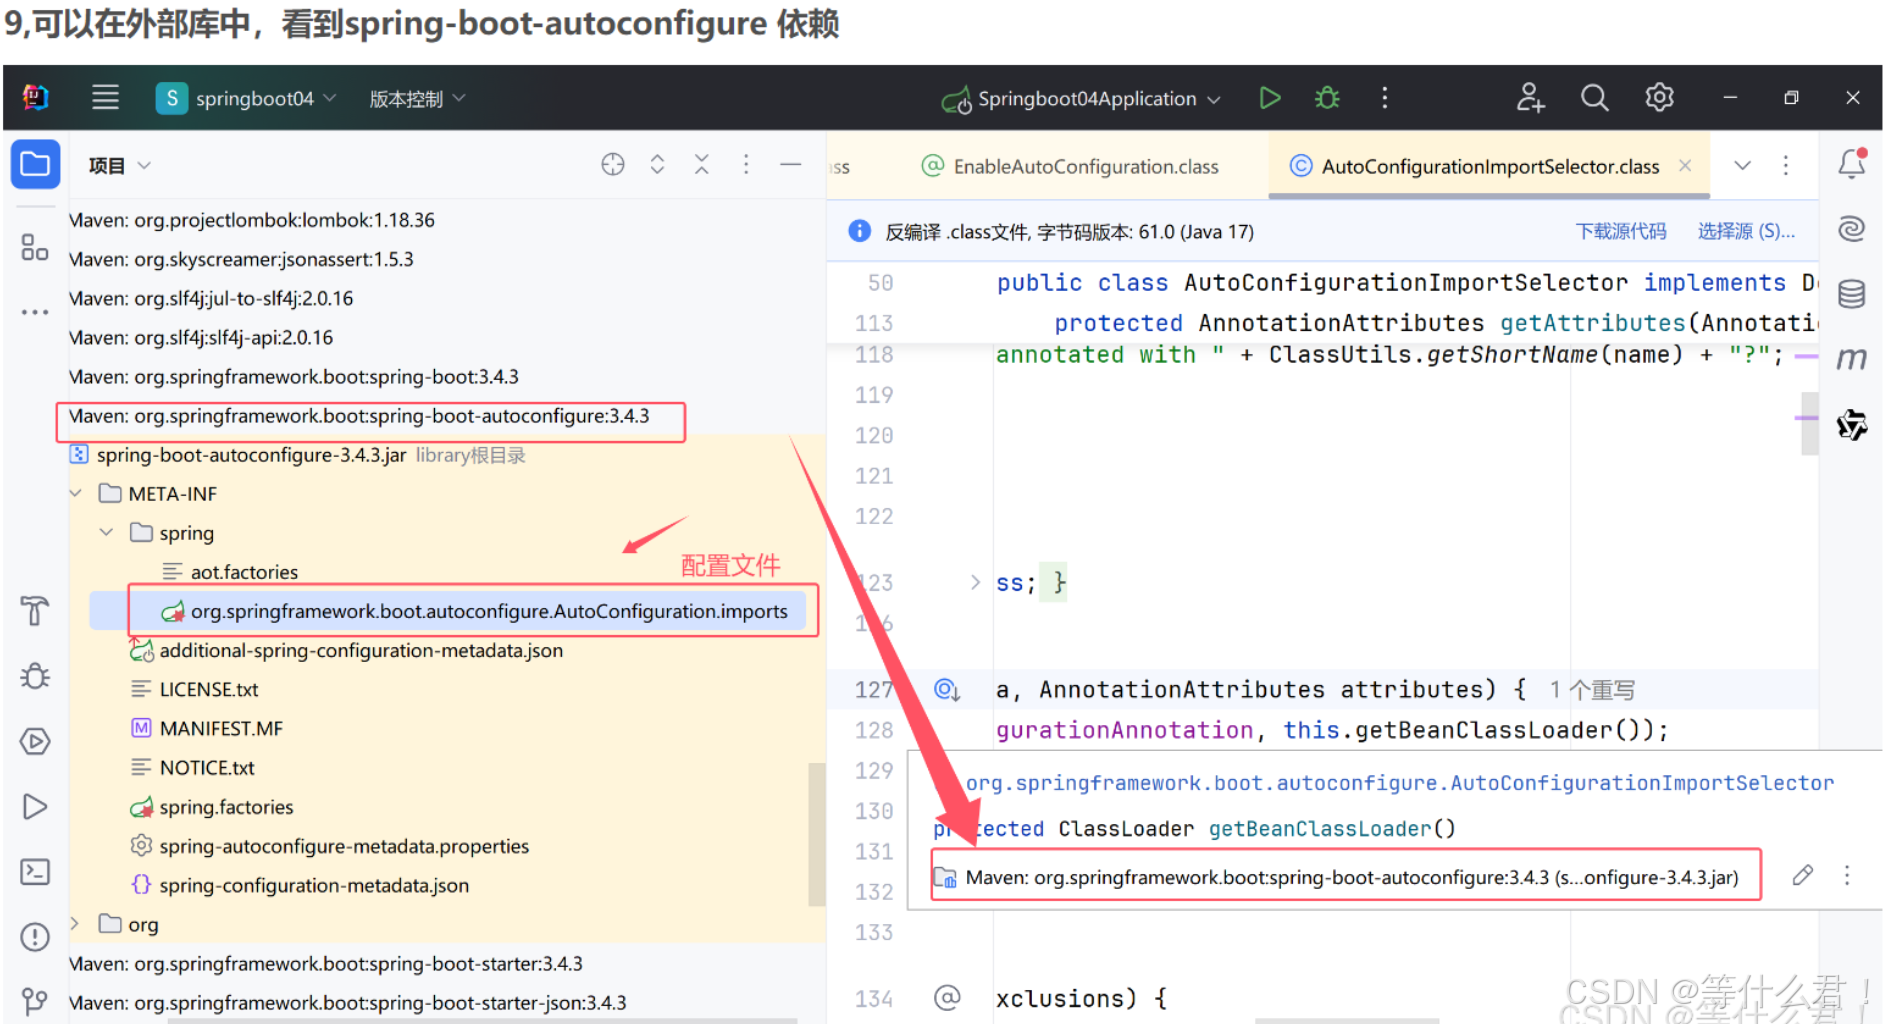Select spring-autoconfigure-metadata.properties file

pos(343,846)
